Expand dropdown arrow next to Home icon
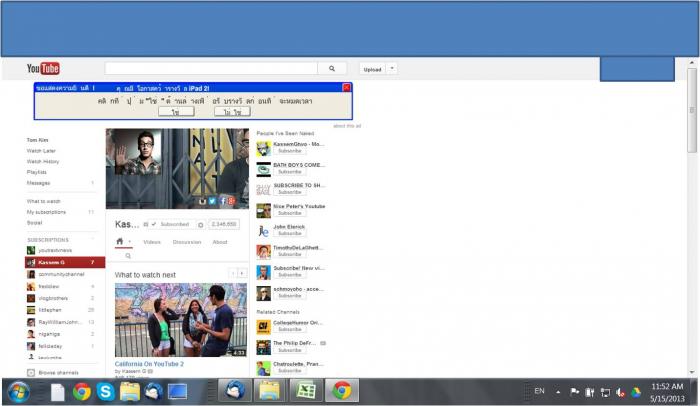Viewport: 700px width, 406px height. pyautogui.click(x=129, y=242)
